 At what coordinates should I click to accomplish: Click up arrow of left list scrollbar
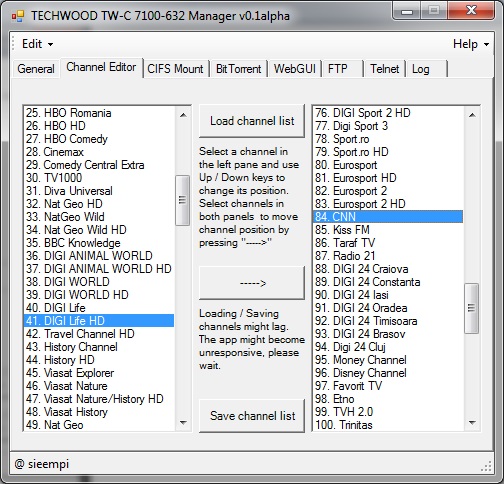click(183, 115)
